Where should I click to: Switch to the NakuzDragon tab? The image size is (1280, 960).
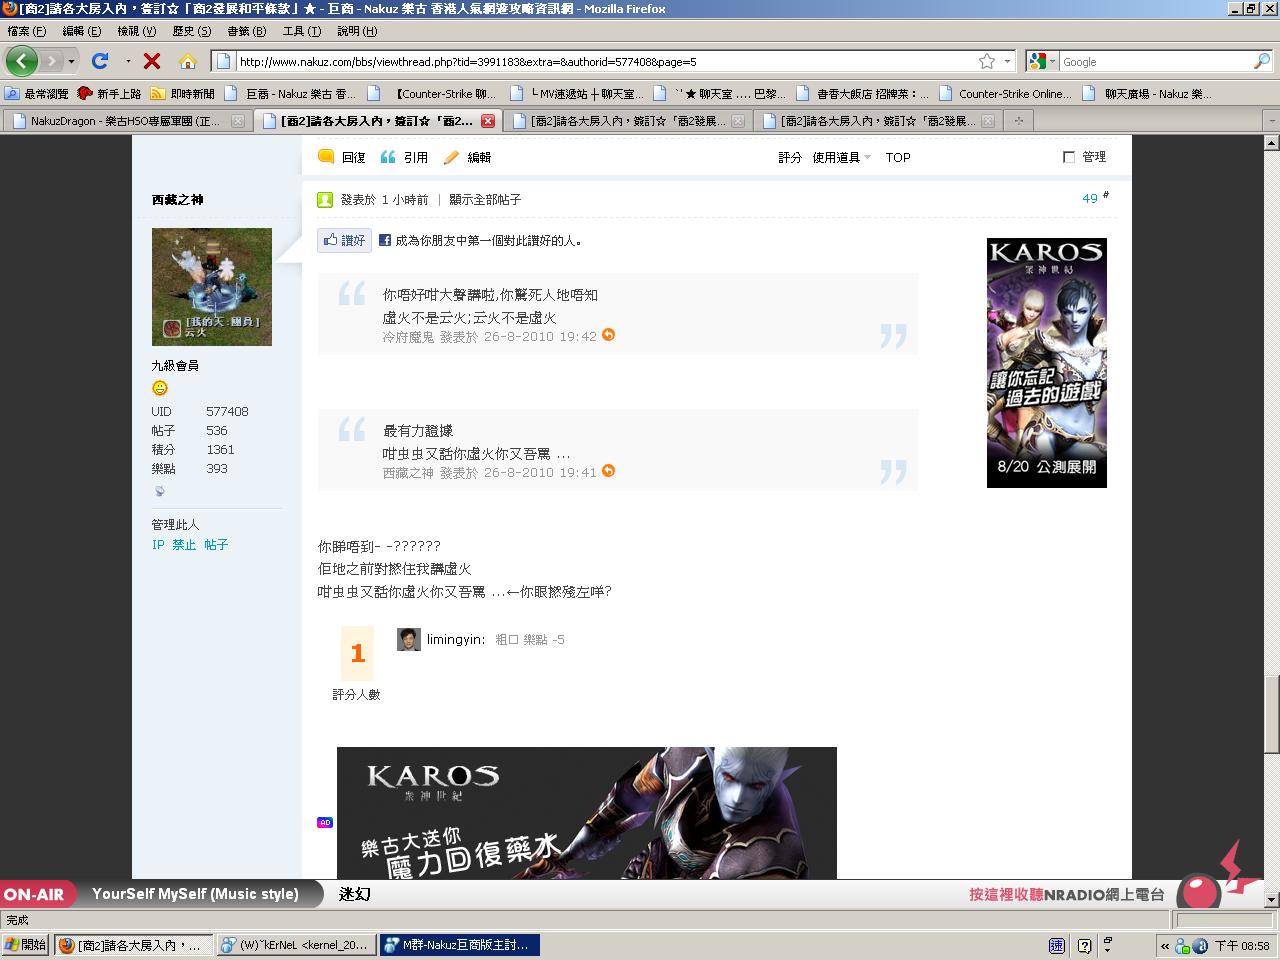click(126, 121)
